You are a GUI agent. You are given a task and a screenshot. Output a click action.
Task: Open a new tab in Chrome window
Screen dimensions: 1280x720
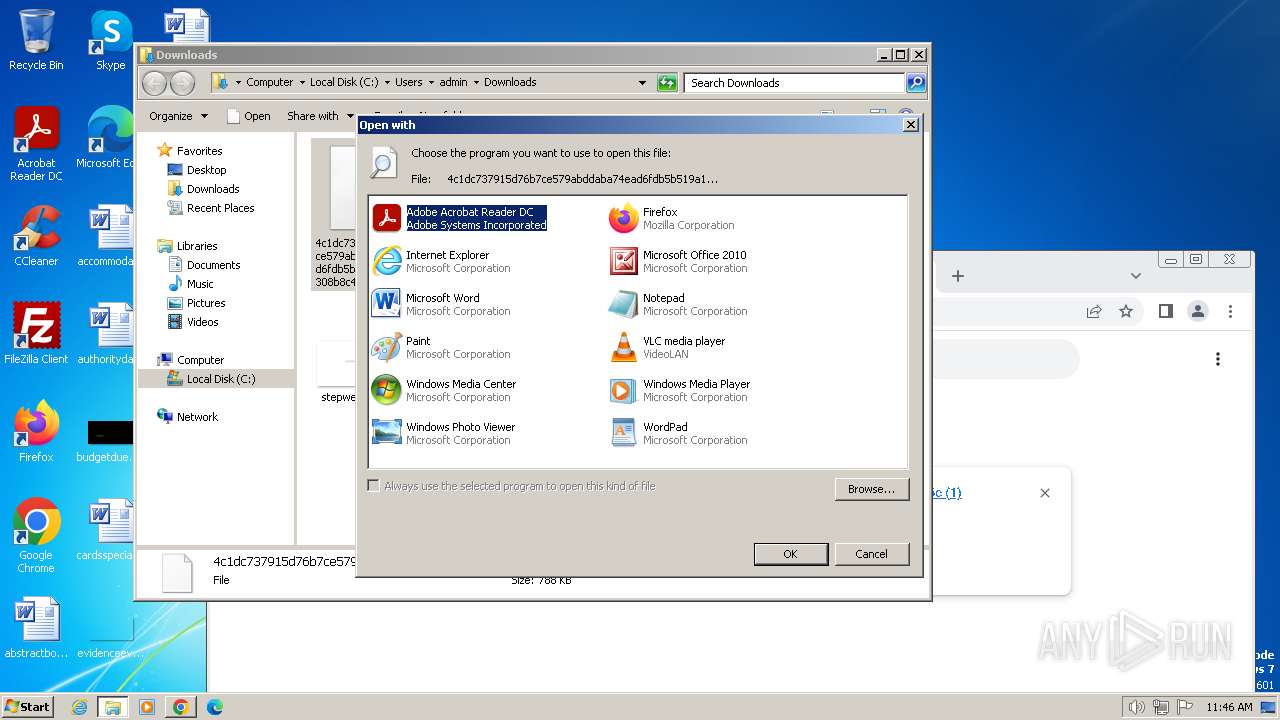pyautogui.click(x=957, y=276)
